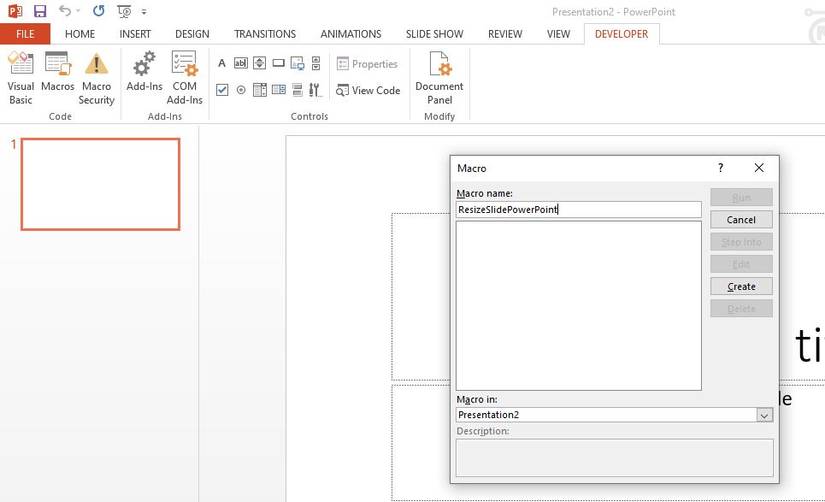Viewport: 825px width, 502px height.
Task: Insert a Label control
Action: pyautogui.click(x=222, y=63)
